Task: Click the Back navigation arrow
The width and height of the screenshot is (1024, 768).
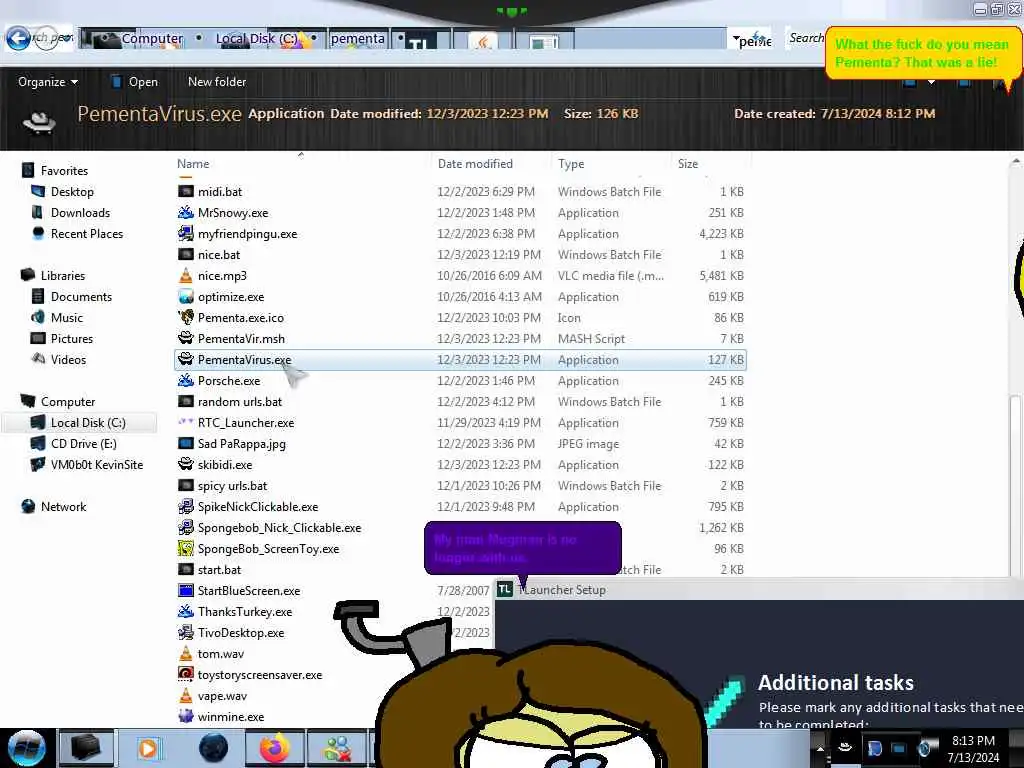Action: point(18,39)
